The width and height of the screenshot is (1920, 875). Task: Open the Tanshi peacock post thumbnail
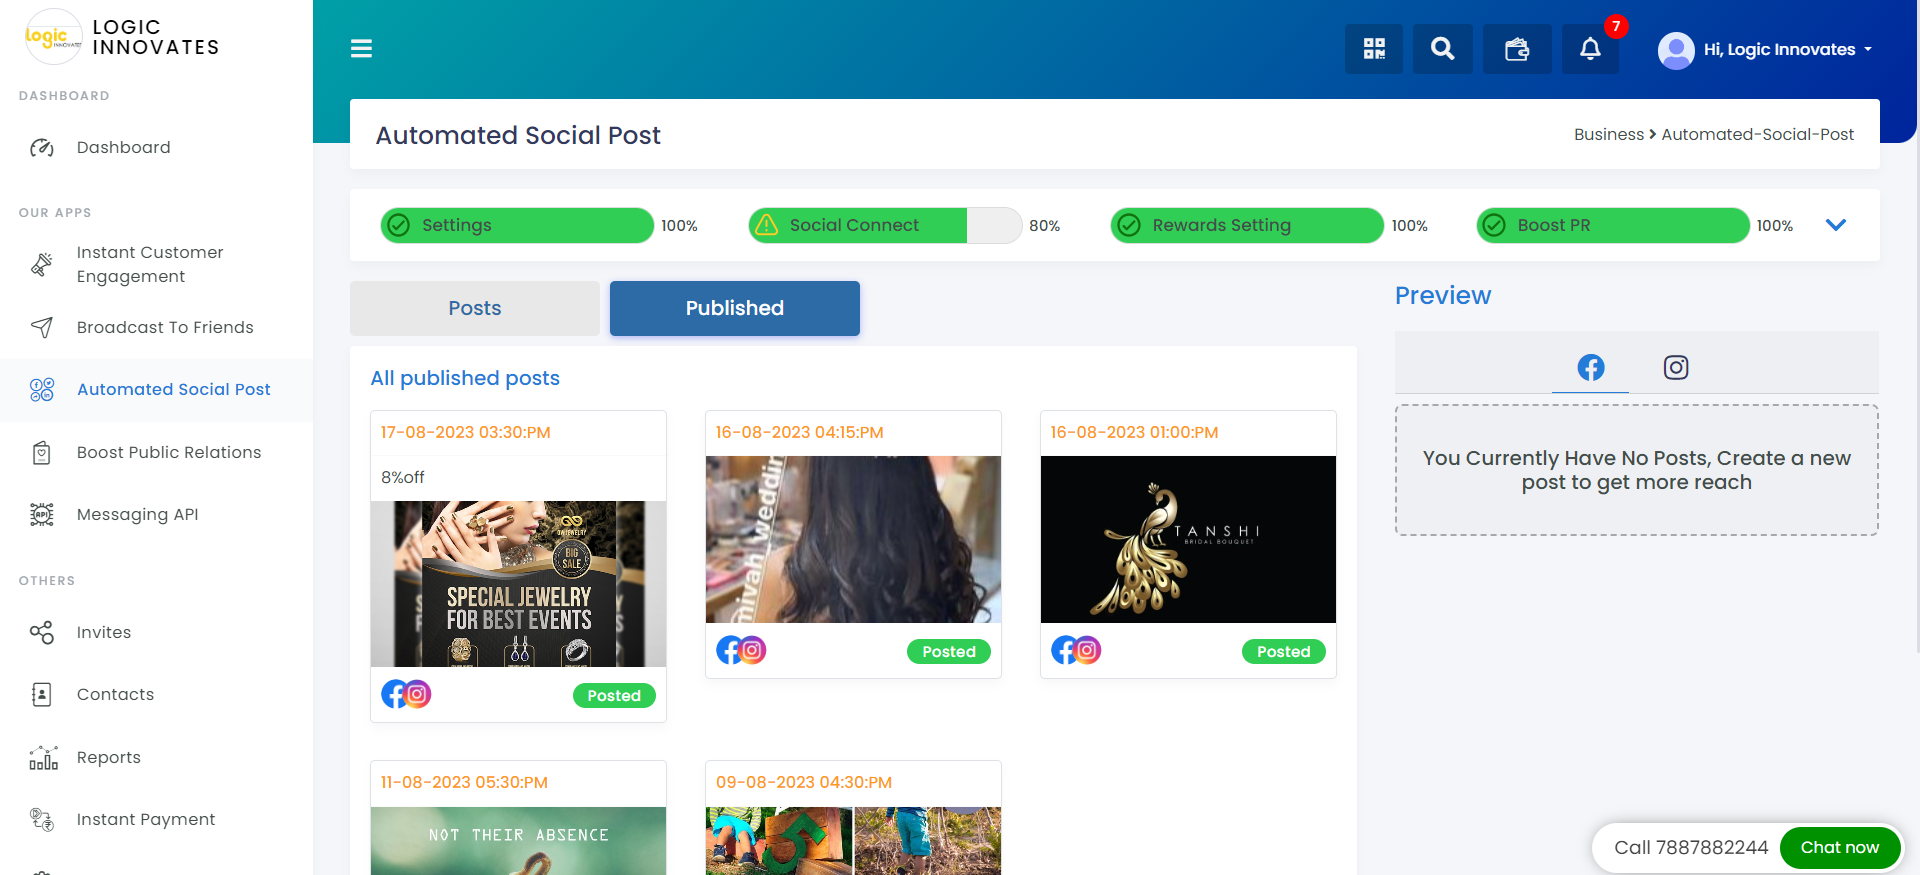1188,540
